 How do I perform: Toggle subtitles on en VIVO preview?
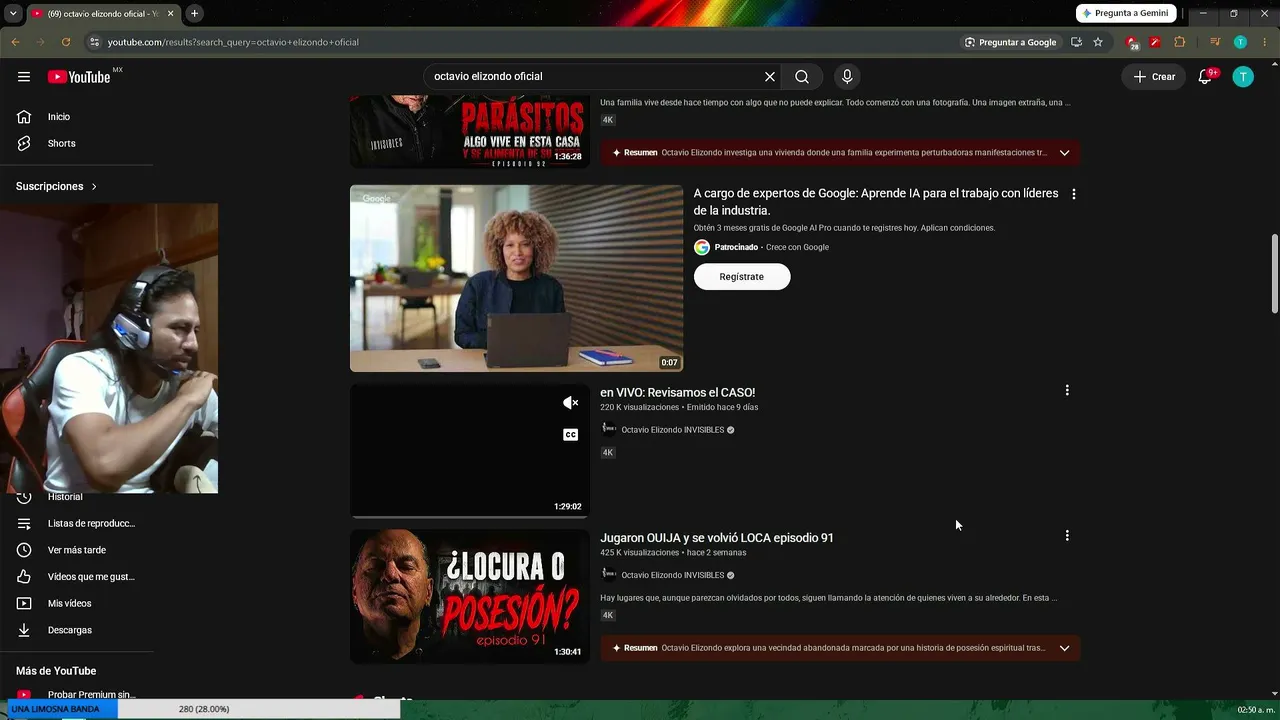pyautogui.click(x=570, y=435)
